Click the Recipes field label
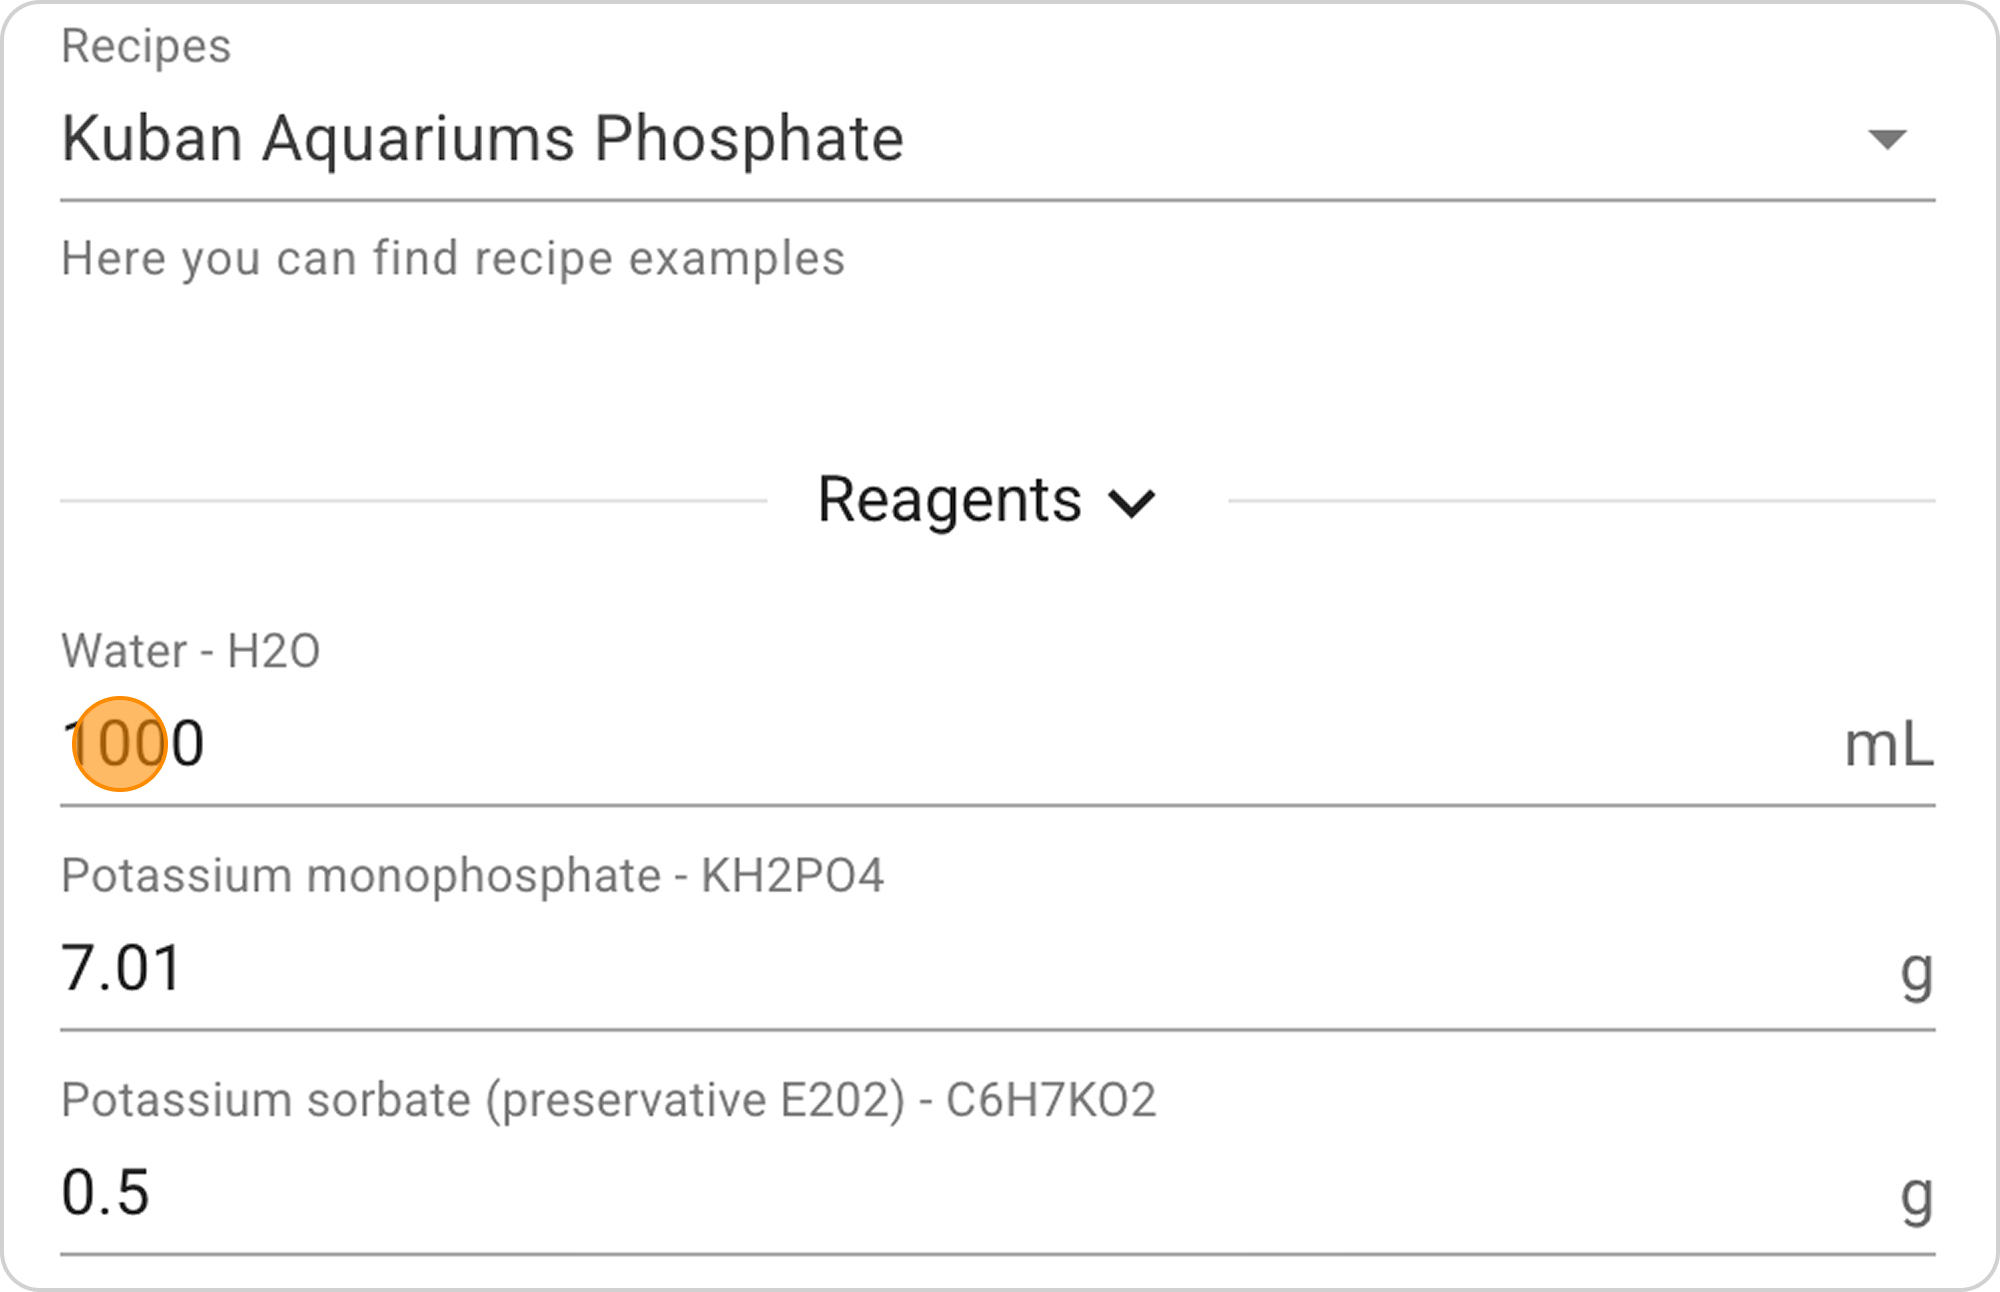 (x=146, y=46)
